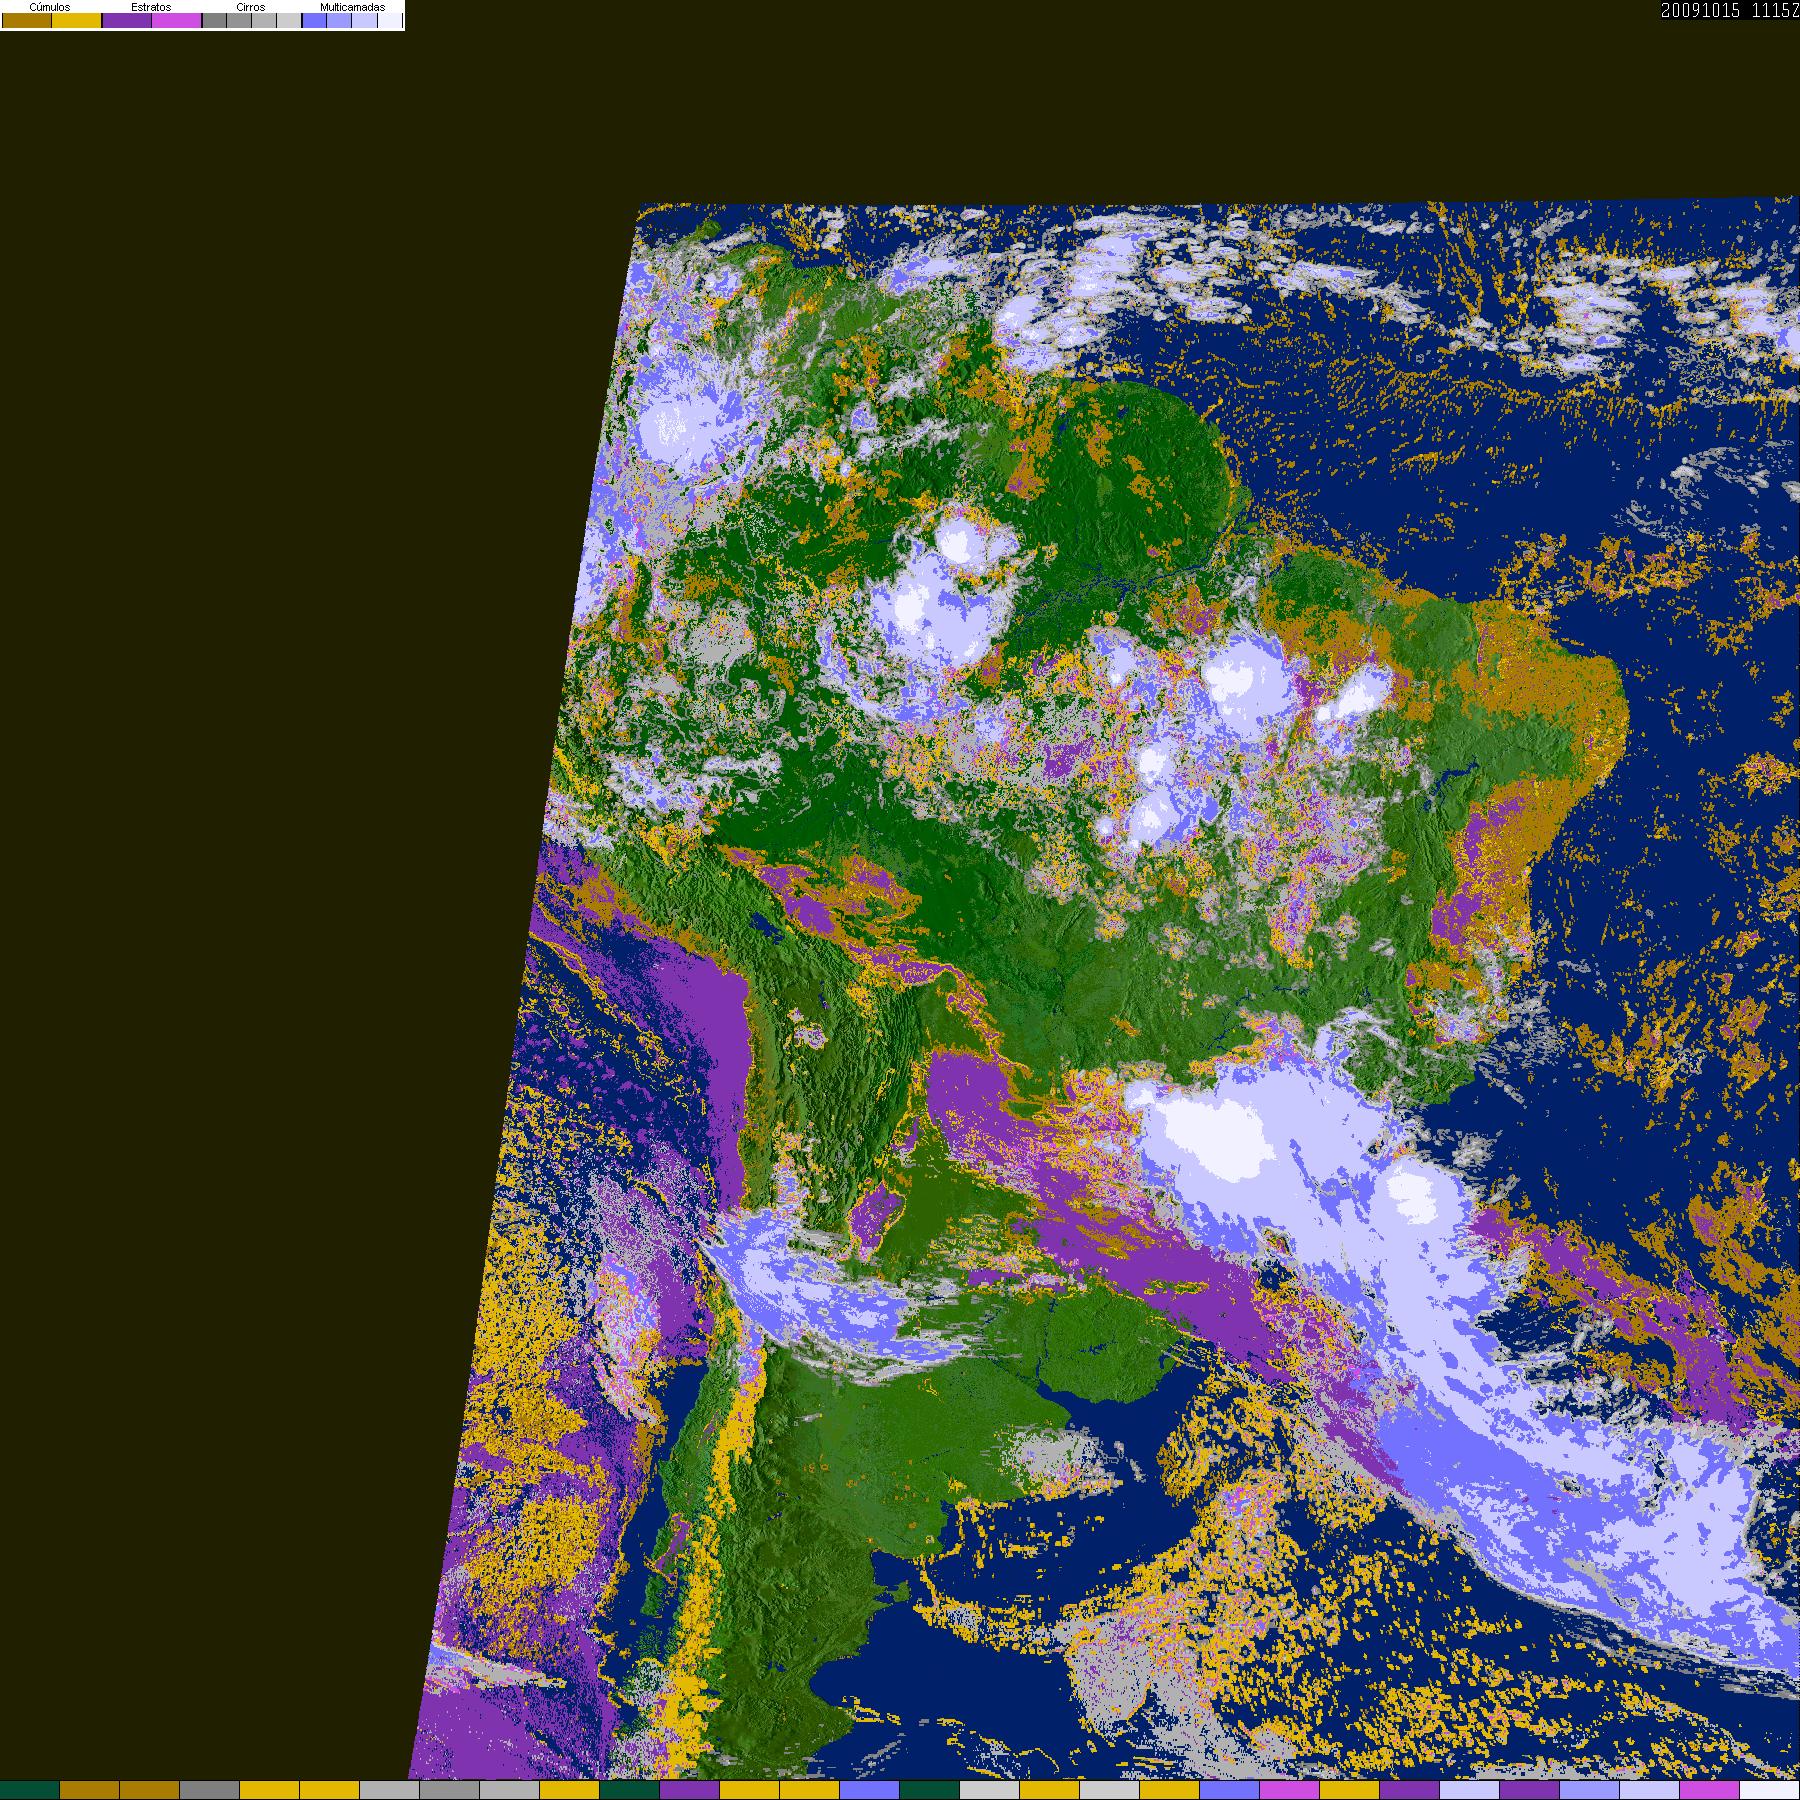
Task: Click the Multicamadas legend label
Action: point(352,7)
